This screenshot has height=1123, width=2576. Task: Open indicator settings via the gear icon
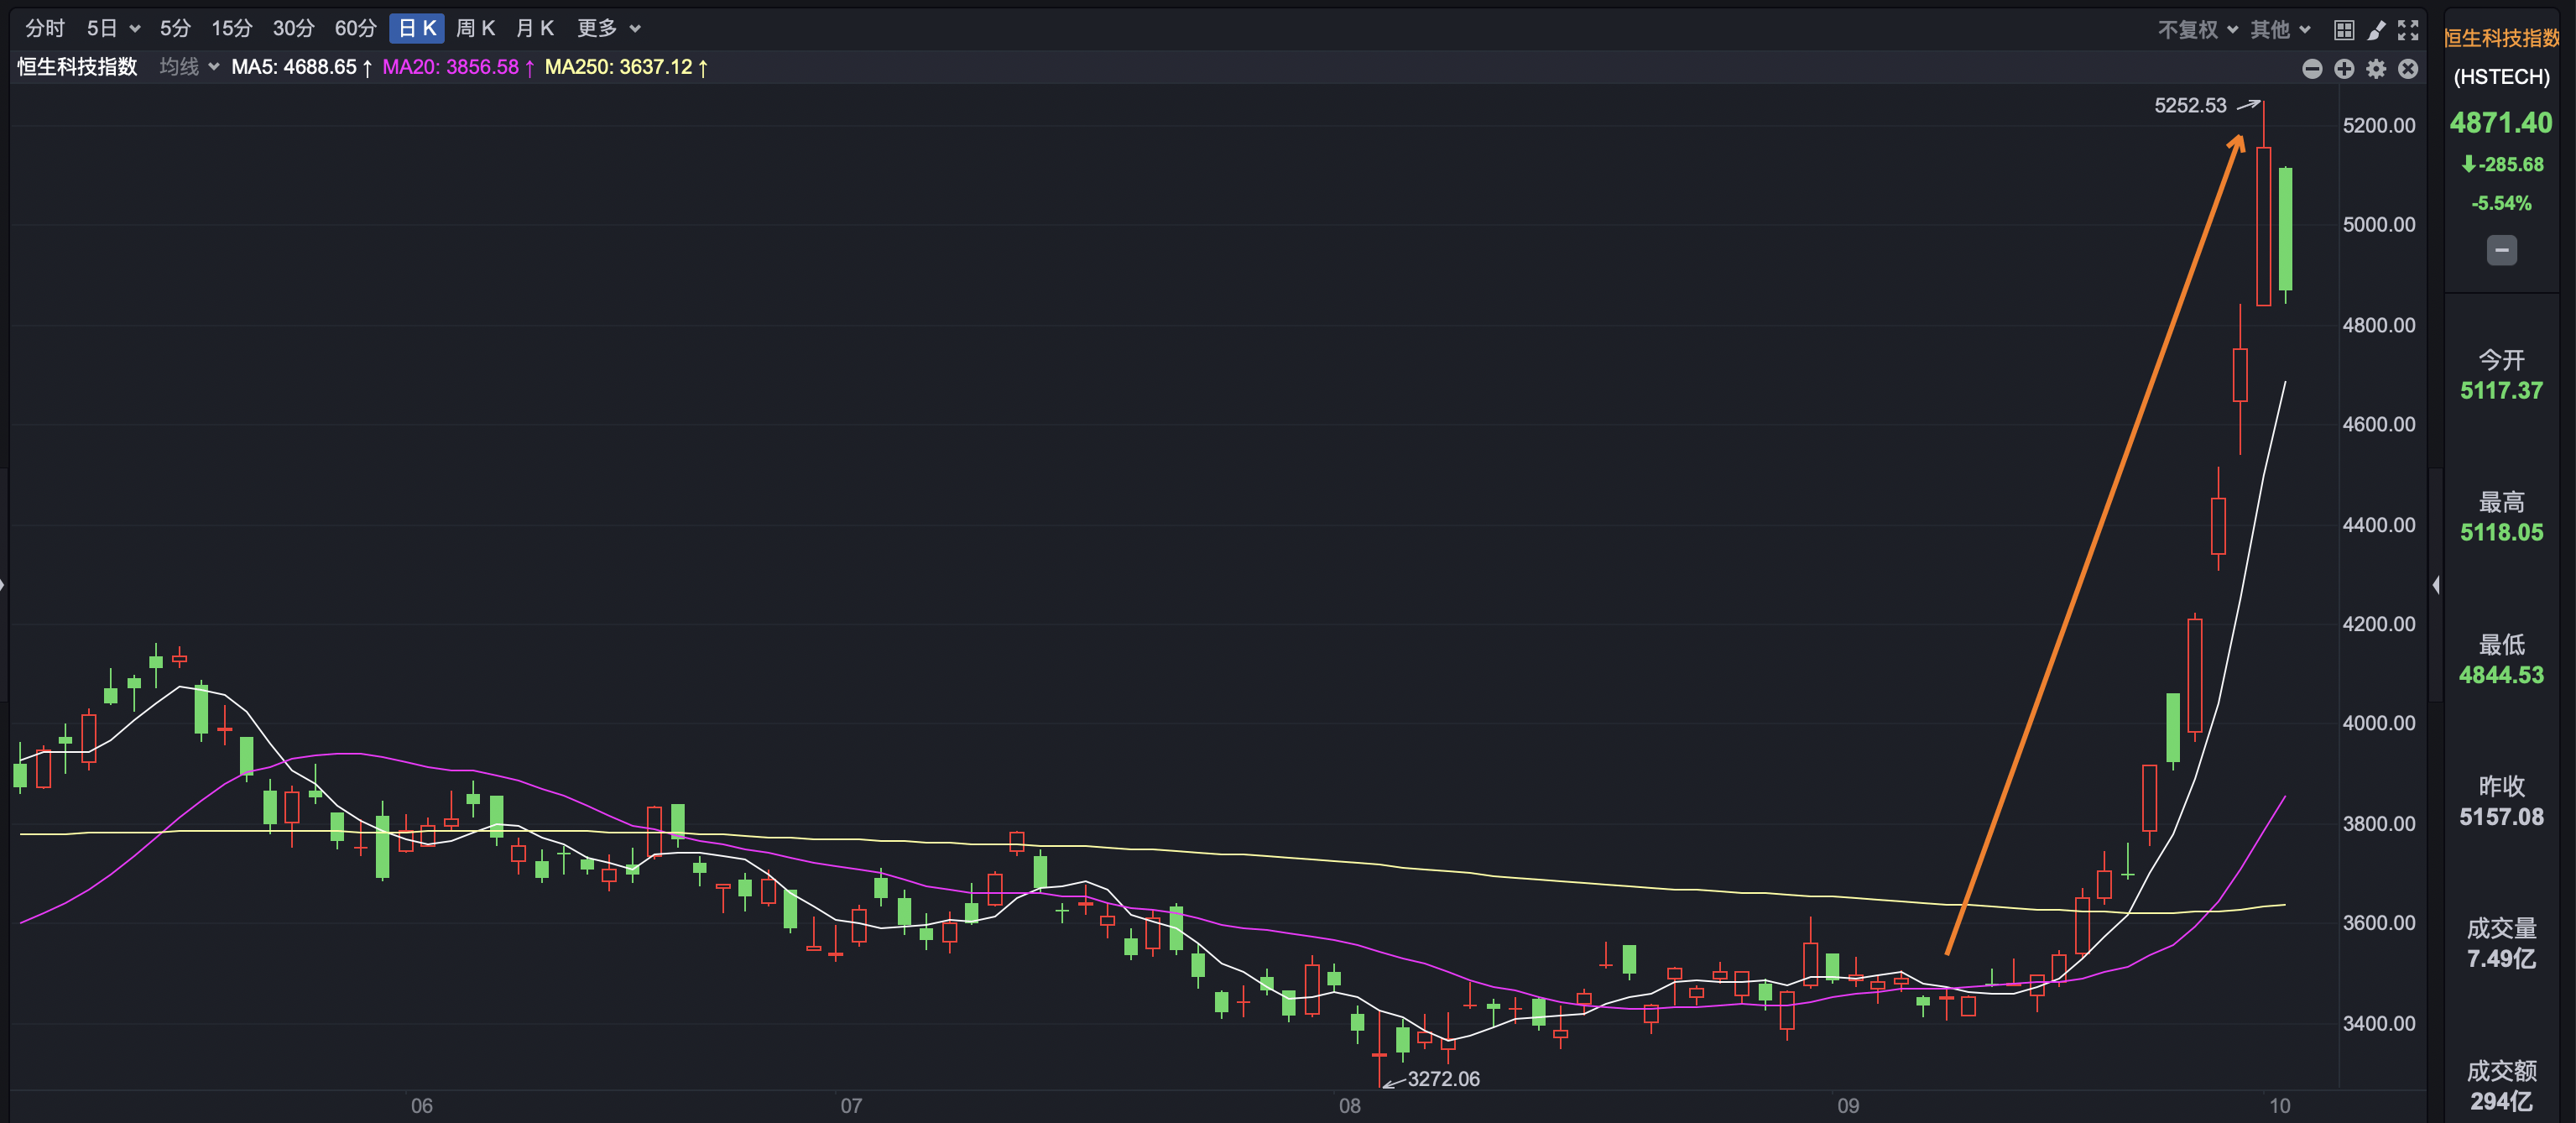point(2377,68)
